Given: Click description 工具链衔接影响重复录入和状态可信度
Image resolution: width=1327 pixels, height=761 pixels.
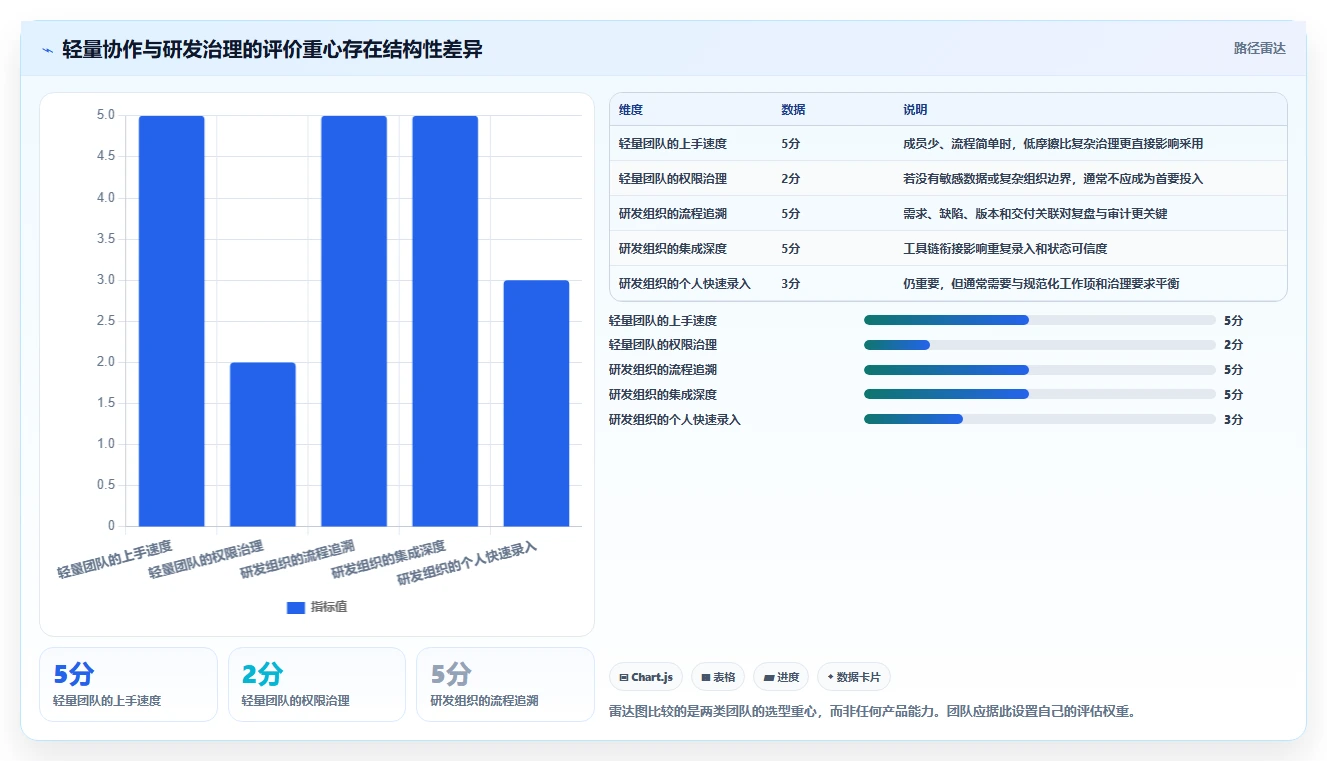Looking at the screenshot, I should coord(1005,249).
